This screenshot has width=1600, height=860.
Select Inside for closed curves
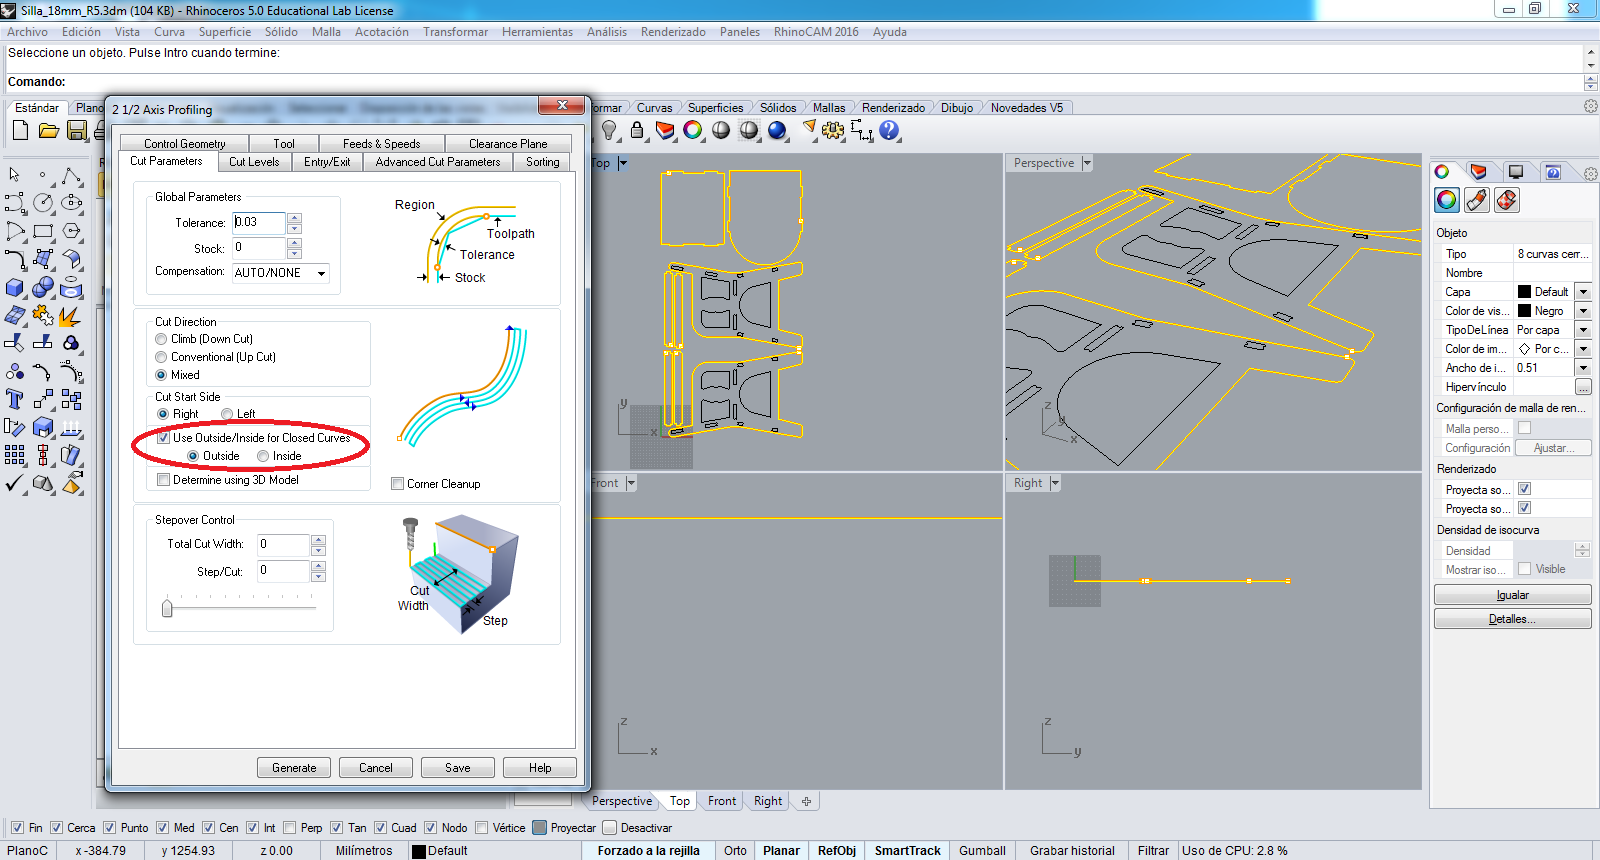pyautogui.click(x=263, y=456)
